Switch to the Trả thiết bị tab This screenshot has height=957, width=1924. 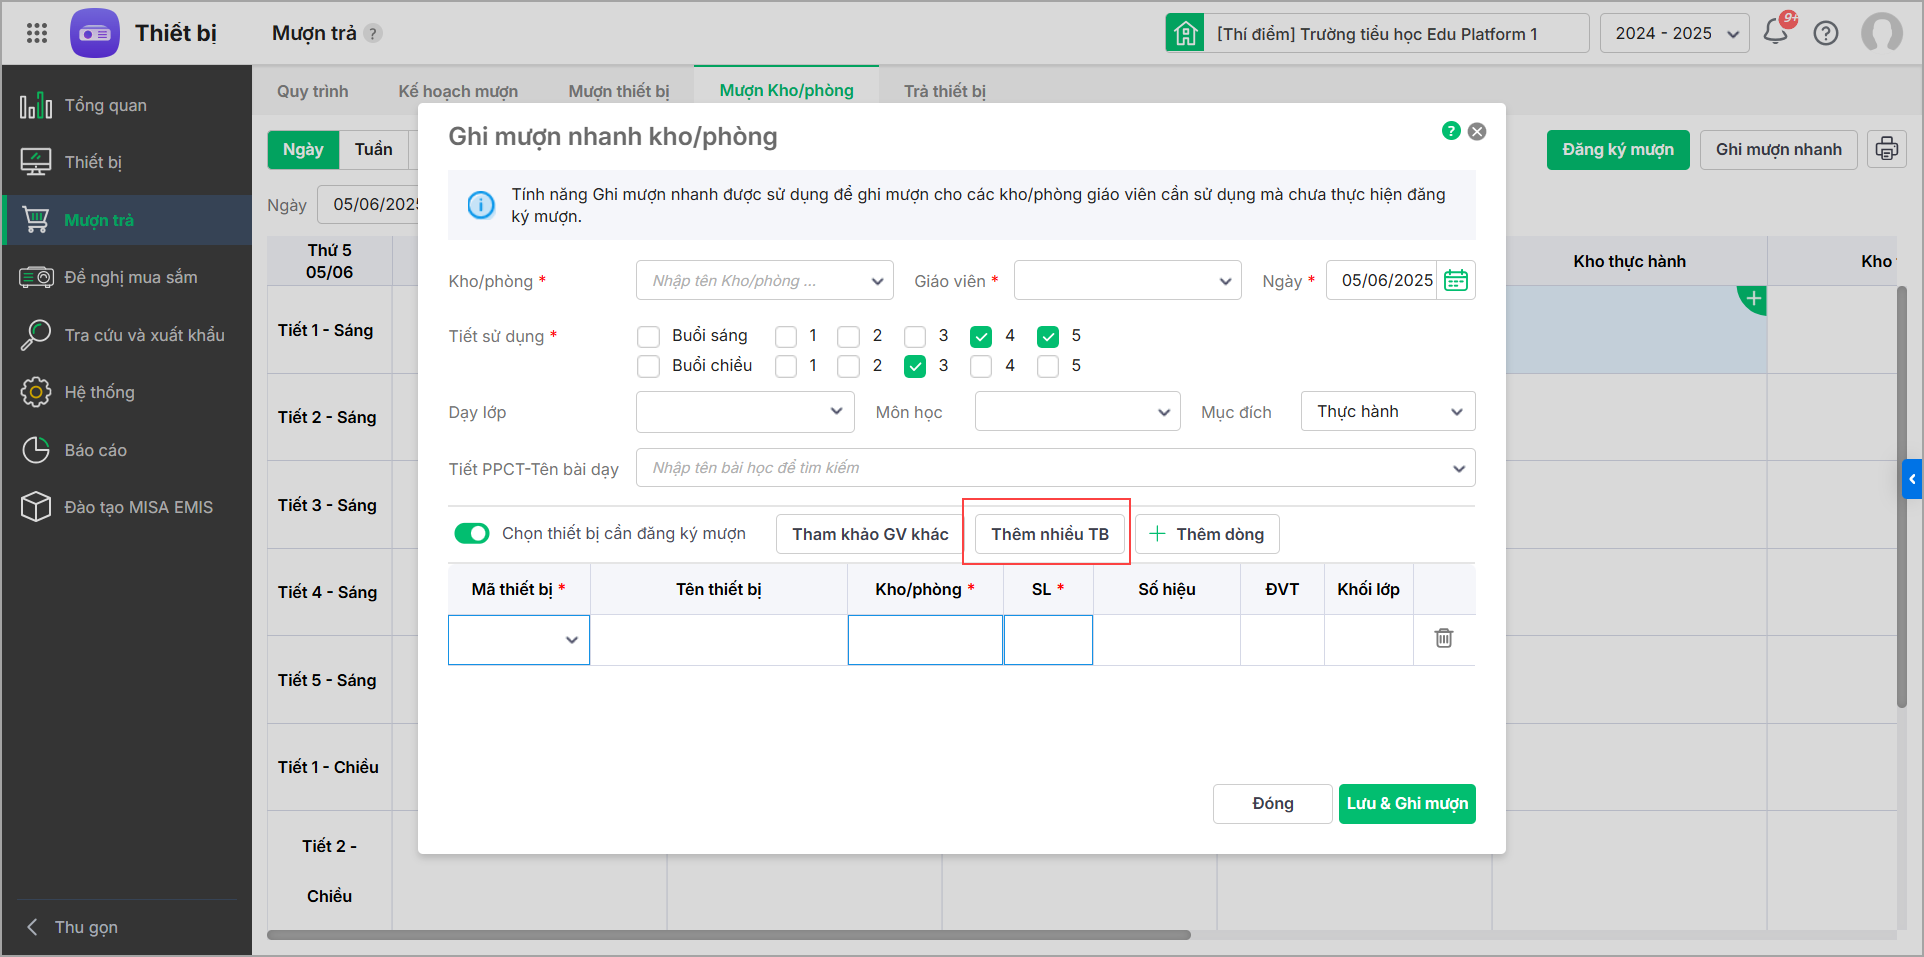(x=944, y=91)
